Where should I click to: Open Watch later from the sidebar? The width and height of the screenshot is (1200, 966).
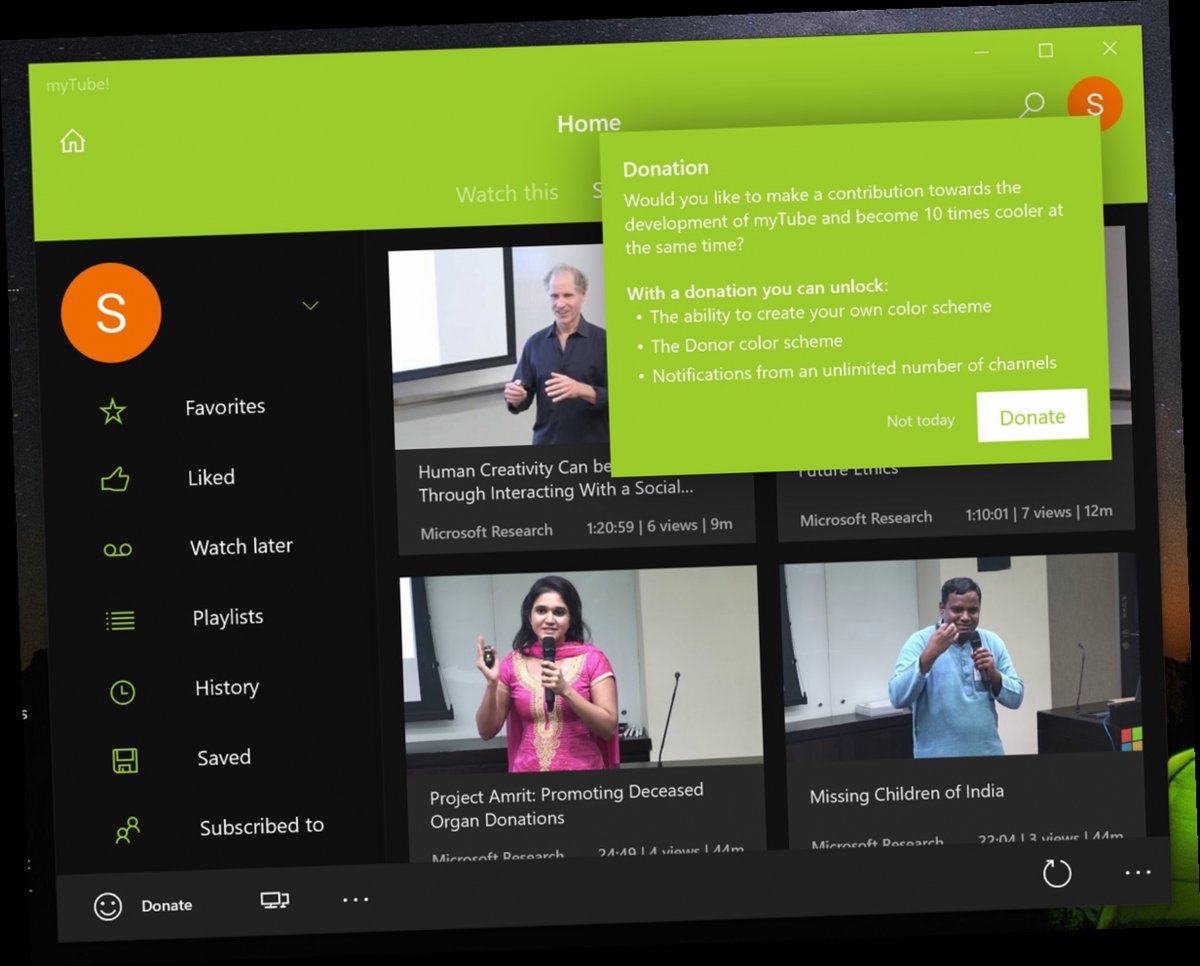pos(118,548)
